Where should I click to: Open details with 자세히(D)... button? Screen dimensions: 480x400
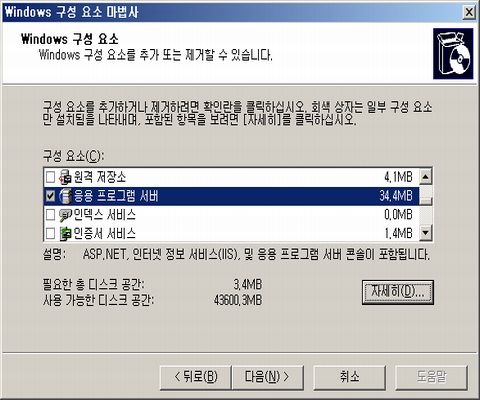(398, 292)
